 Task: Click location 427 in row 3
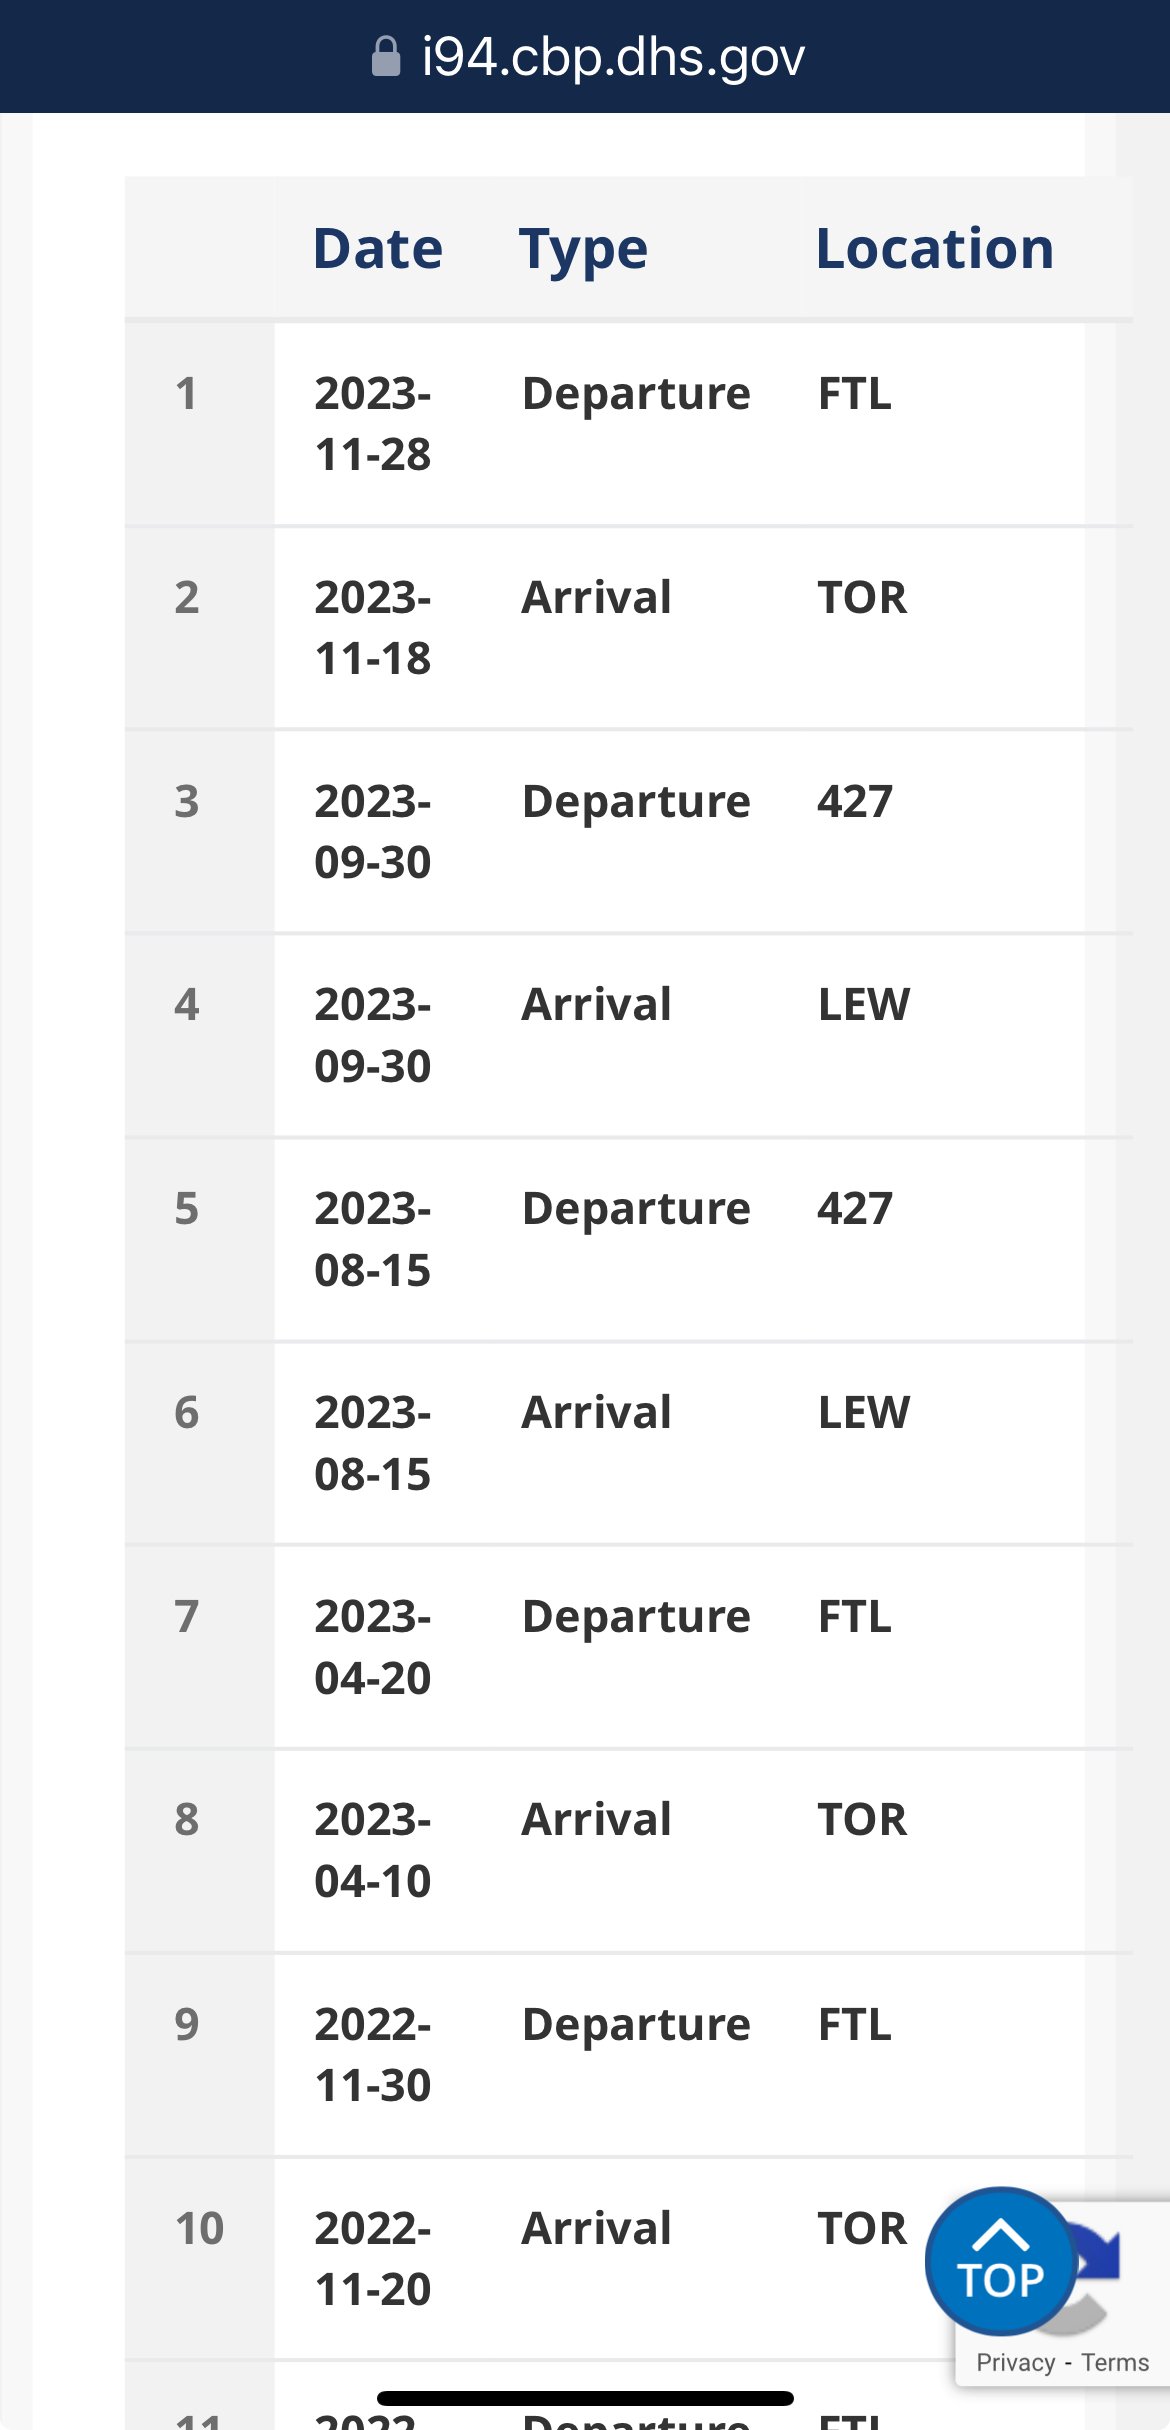(855, 801)
